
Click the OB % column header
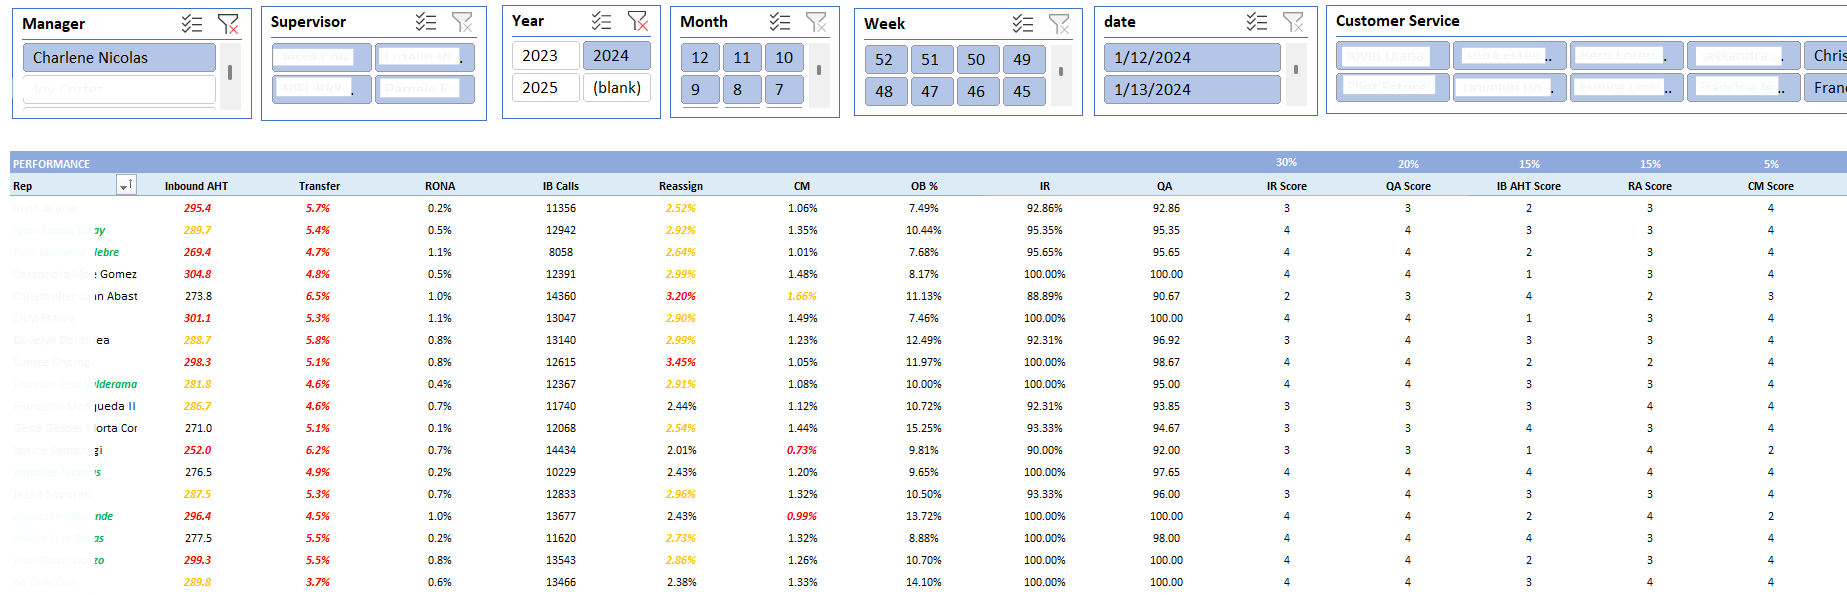(x=924, y=186)
